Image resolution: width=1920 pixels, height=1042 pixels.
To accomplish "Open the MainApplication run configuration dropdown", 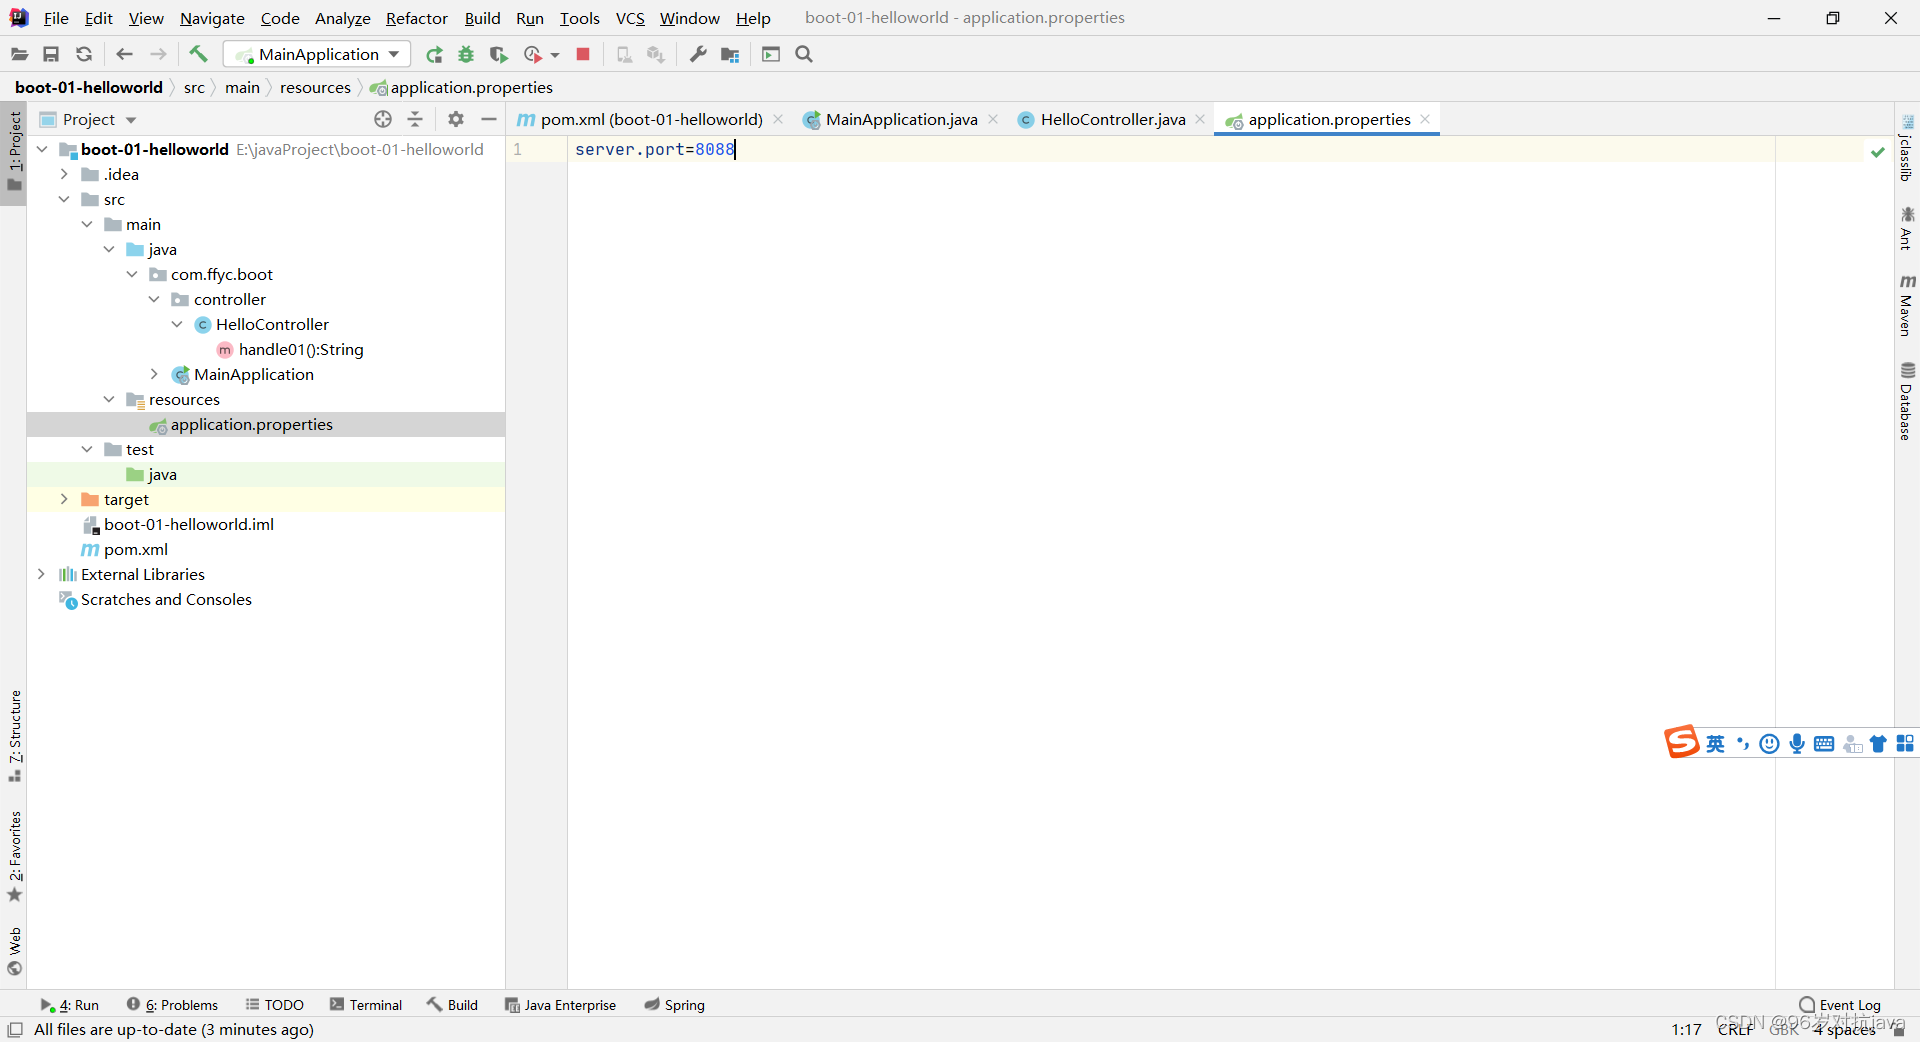I will pyautogui.click(x=317, y=54).
